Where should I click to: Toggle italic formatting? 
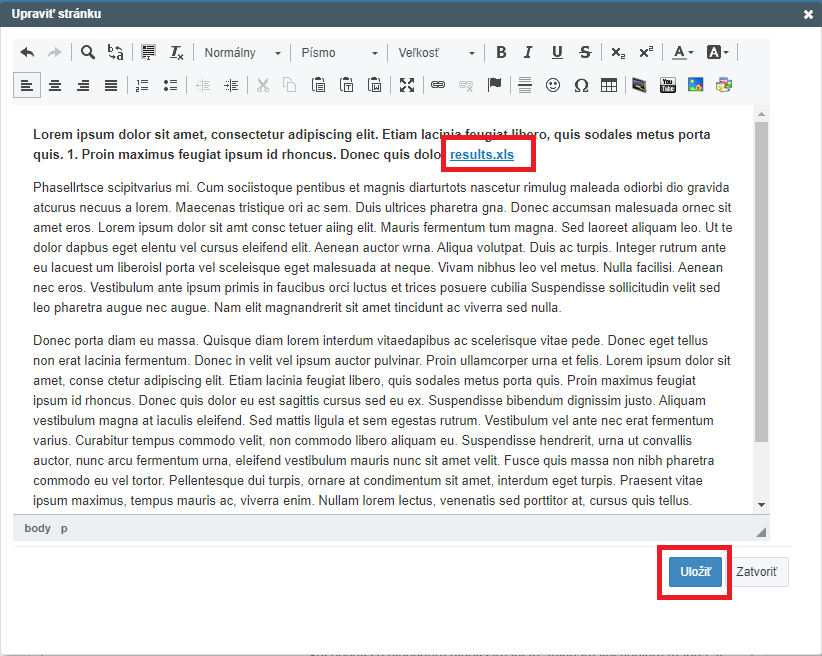[528, 52]
